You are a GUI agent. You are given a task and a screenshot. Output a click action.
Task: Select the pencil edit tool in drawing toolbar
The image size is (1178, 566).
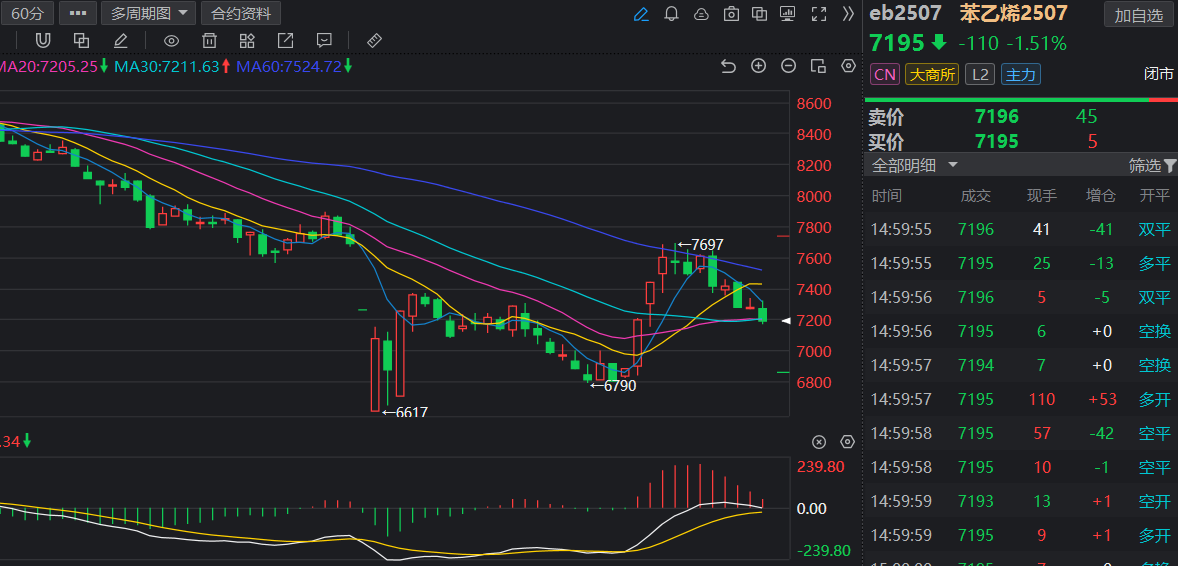tap(120, 40)
